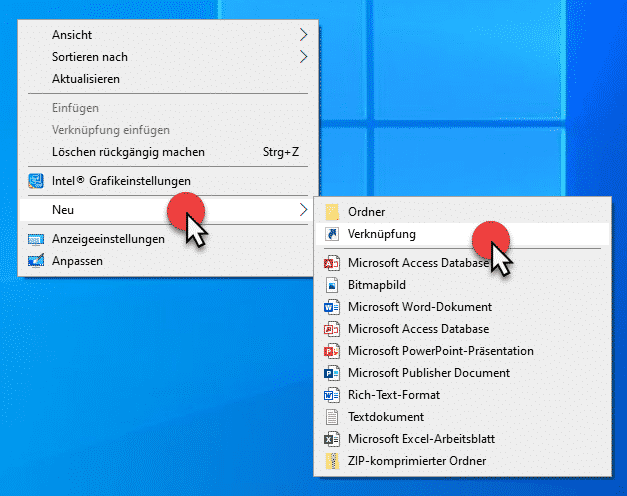Image resolution: width=627 pixels, height=496 pixels.
Task: Select the yellow Ordner folder icon
Action: [x=332, y=212]
